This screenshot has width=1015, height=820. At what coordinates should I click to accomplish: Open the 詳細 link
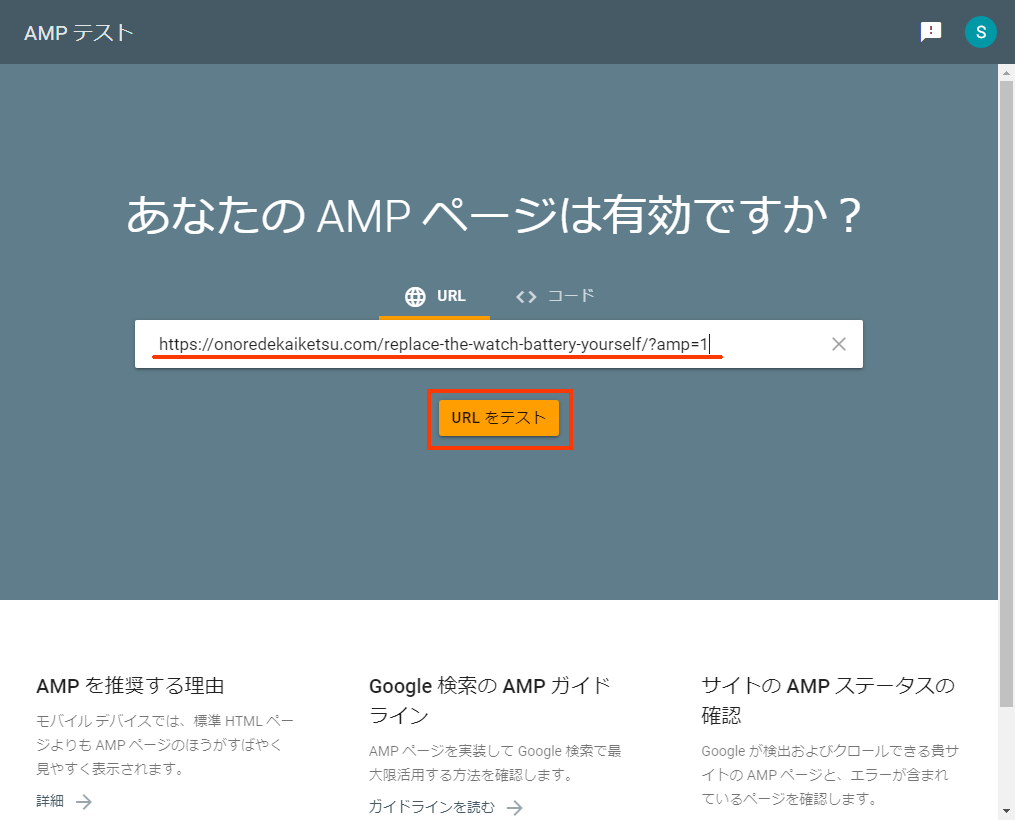[x=64, y=801]
